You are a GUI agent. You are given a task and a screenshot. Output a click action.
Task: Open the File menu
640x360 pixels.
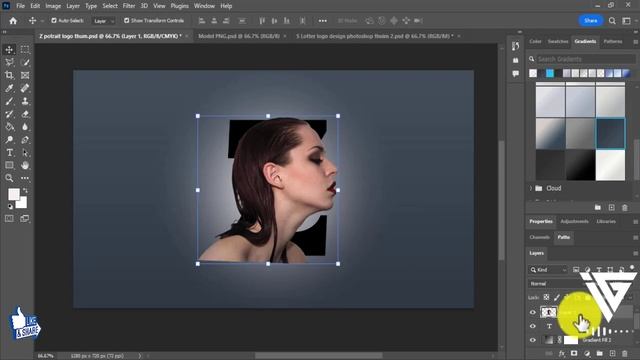tap(20, 6)
